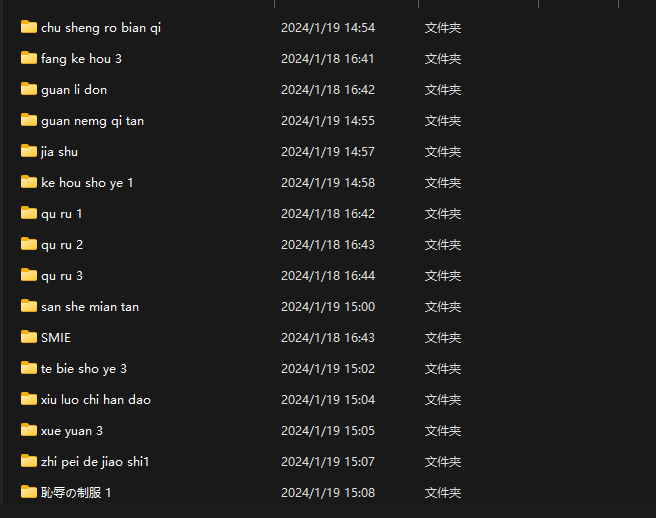Select the xue yuan 3 folder icon
The height and width of the screenshot is (518, 656).
pos(28,430)
